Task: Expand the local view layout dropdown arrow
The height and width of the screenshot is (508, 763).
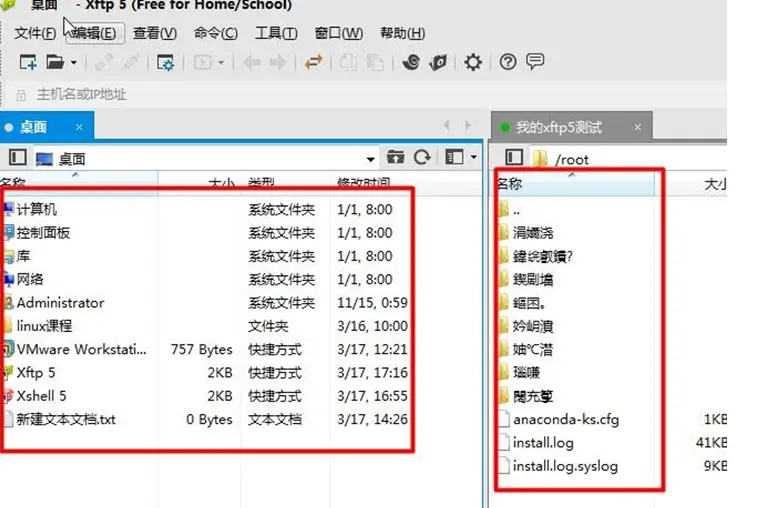Action: [473, 157]
